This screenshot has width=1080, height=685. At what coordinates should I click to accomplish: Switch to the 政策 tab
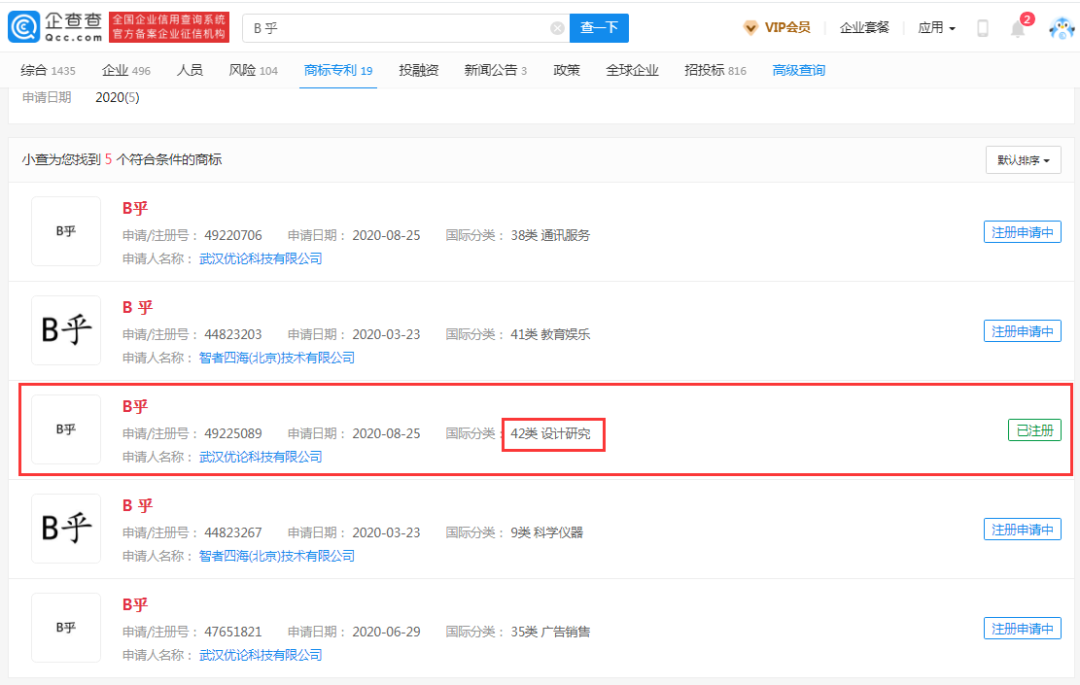(566, 70)
